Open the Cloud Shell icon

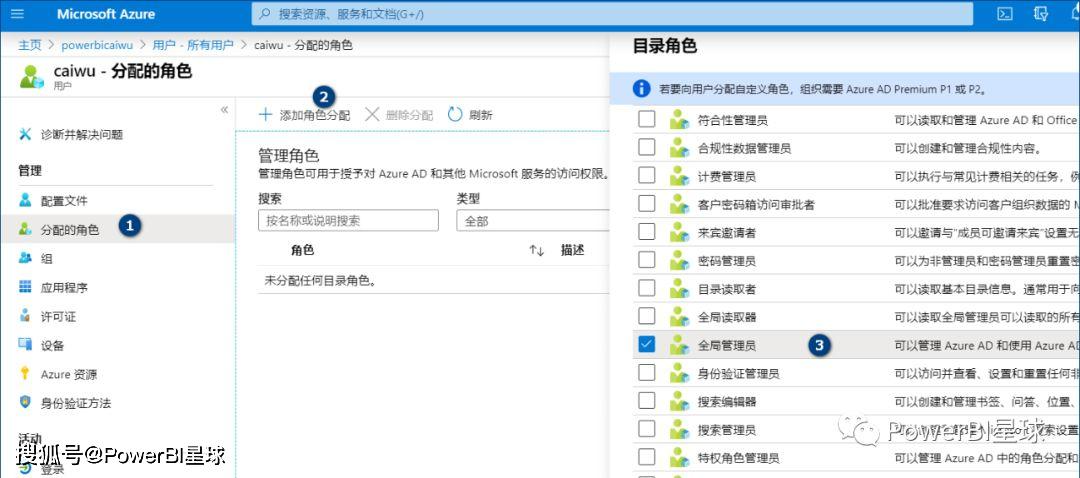[x=1006, y=14]
